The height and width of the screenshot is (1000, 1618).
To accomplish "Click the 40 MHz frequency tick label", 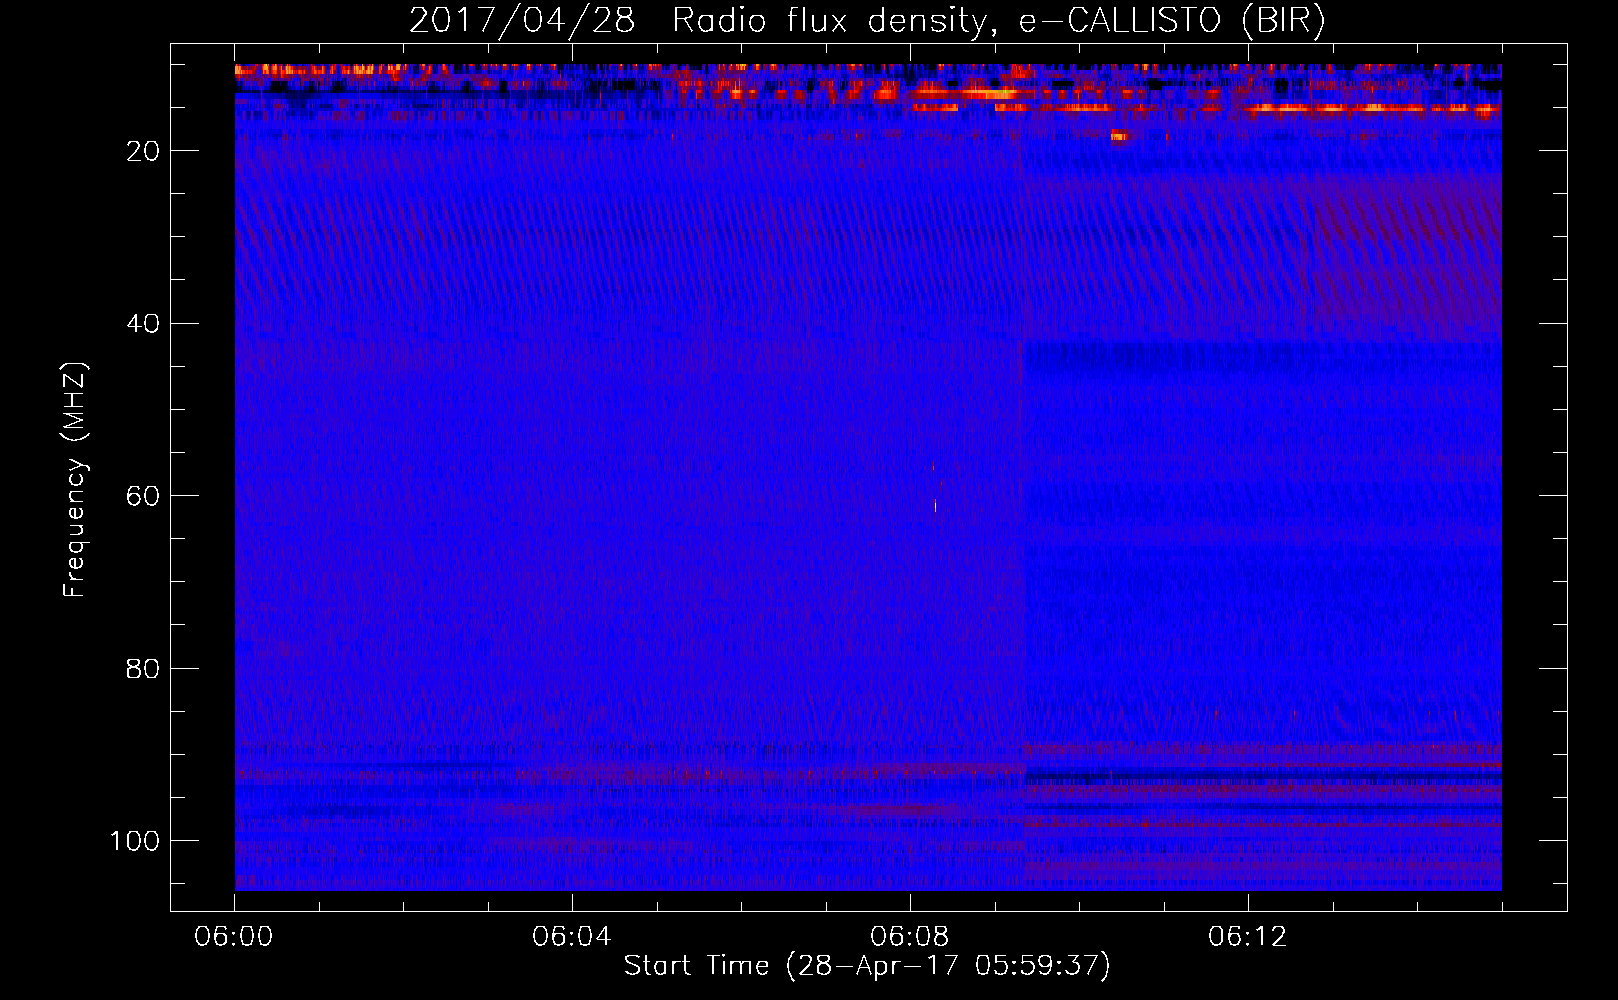I will click(143, 323).
